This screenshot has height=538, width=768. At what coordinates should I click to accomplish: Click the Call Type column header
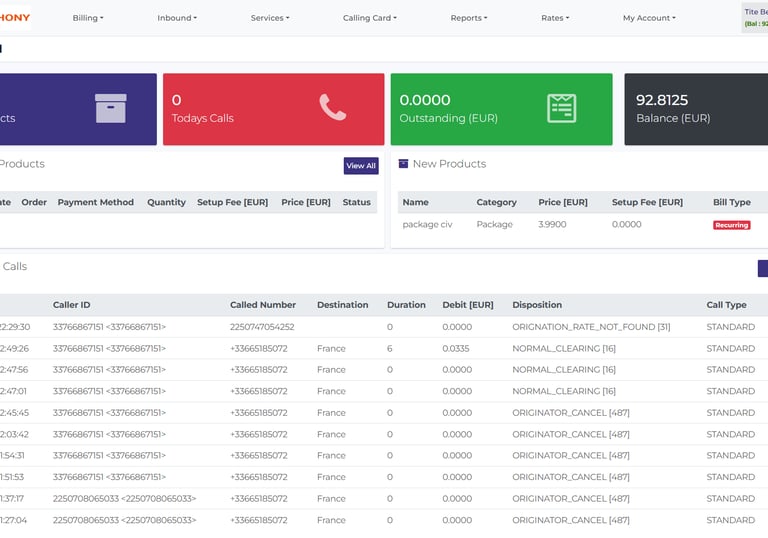(726, 305)
